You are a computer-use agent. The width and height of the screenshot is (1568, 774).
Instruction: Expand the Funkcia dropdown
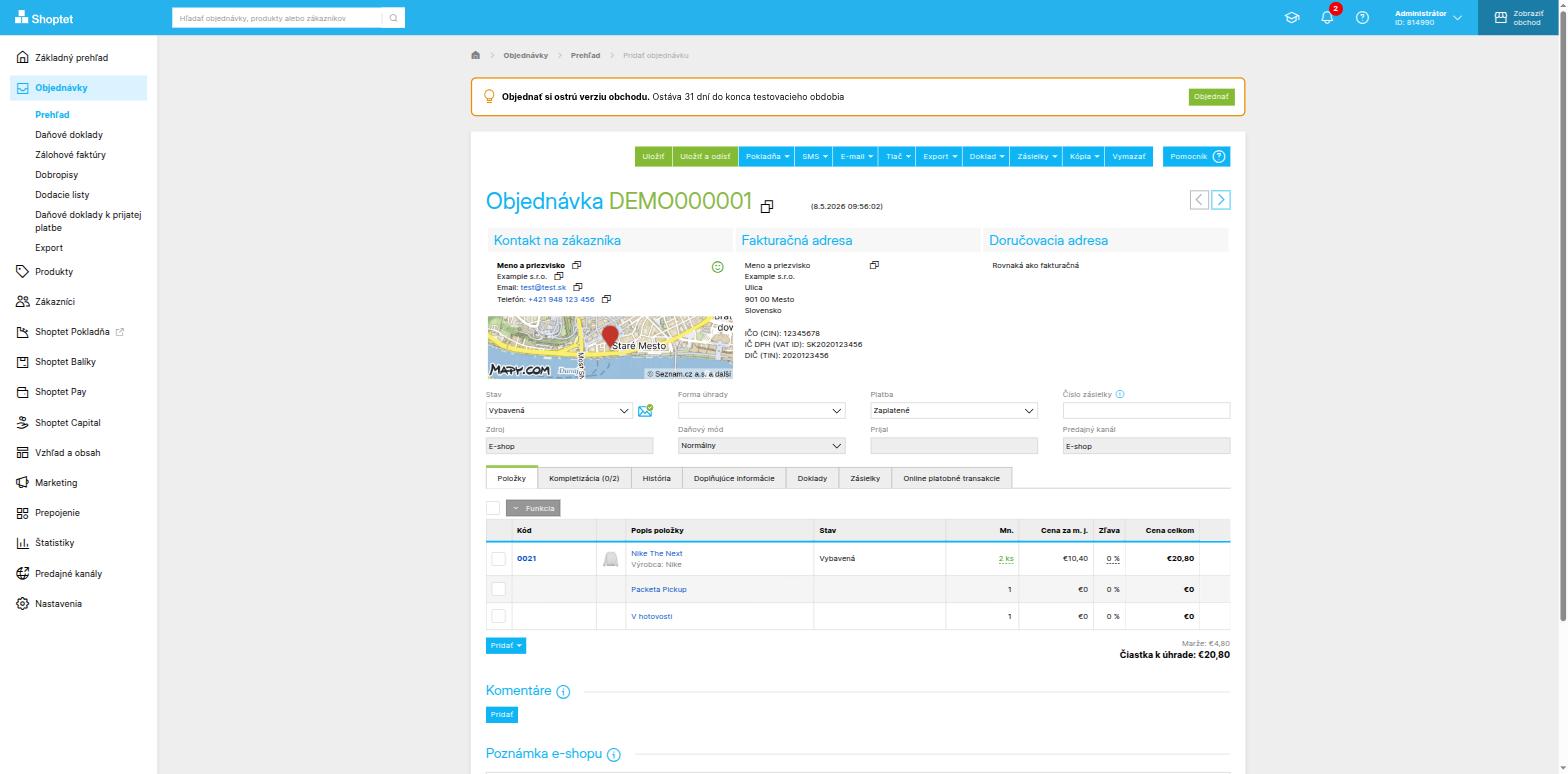(x=533, y=508)
